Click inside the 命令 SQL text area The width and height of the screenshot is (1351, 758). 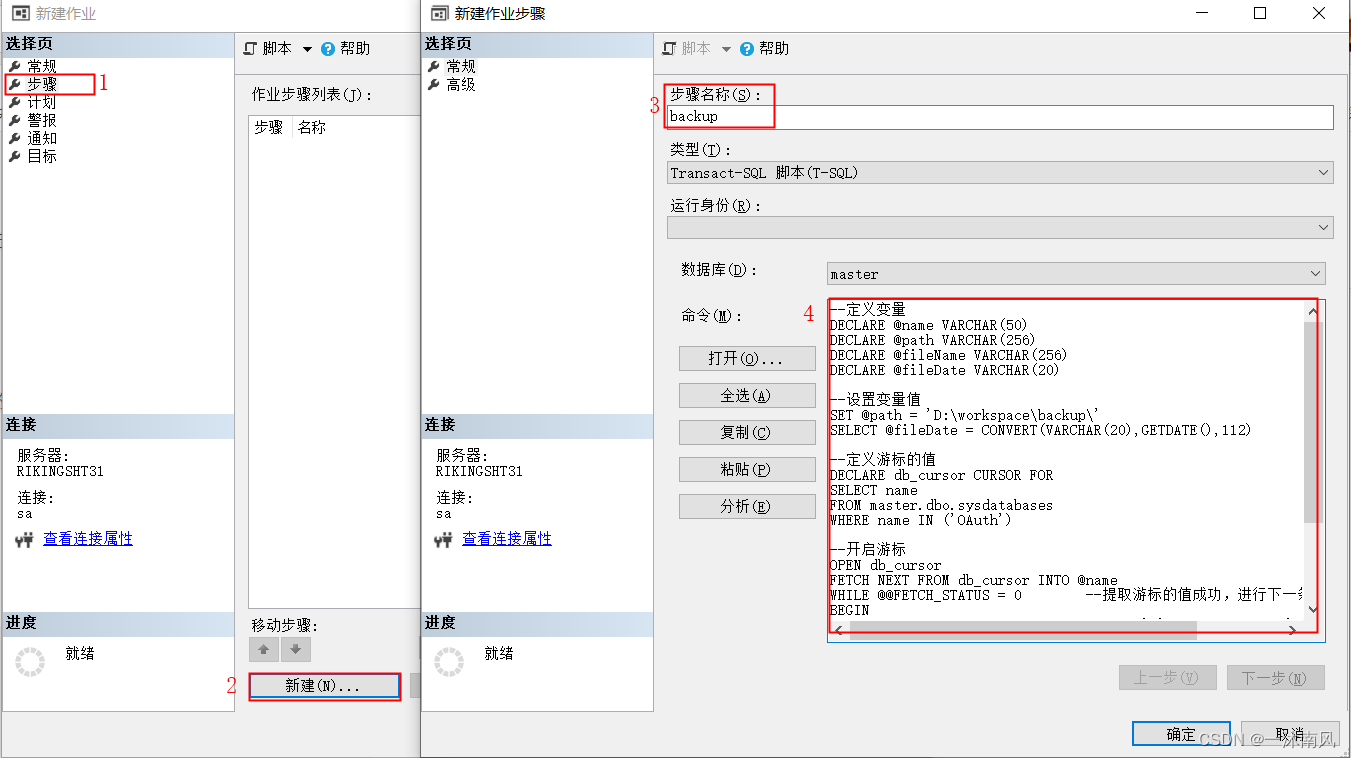pos(1066,460)
